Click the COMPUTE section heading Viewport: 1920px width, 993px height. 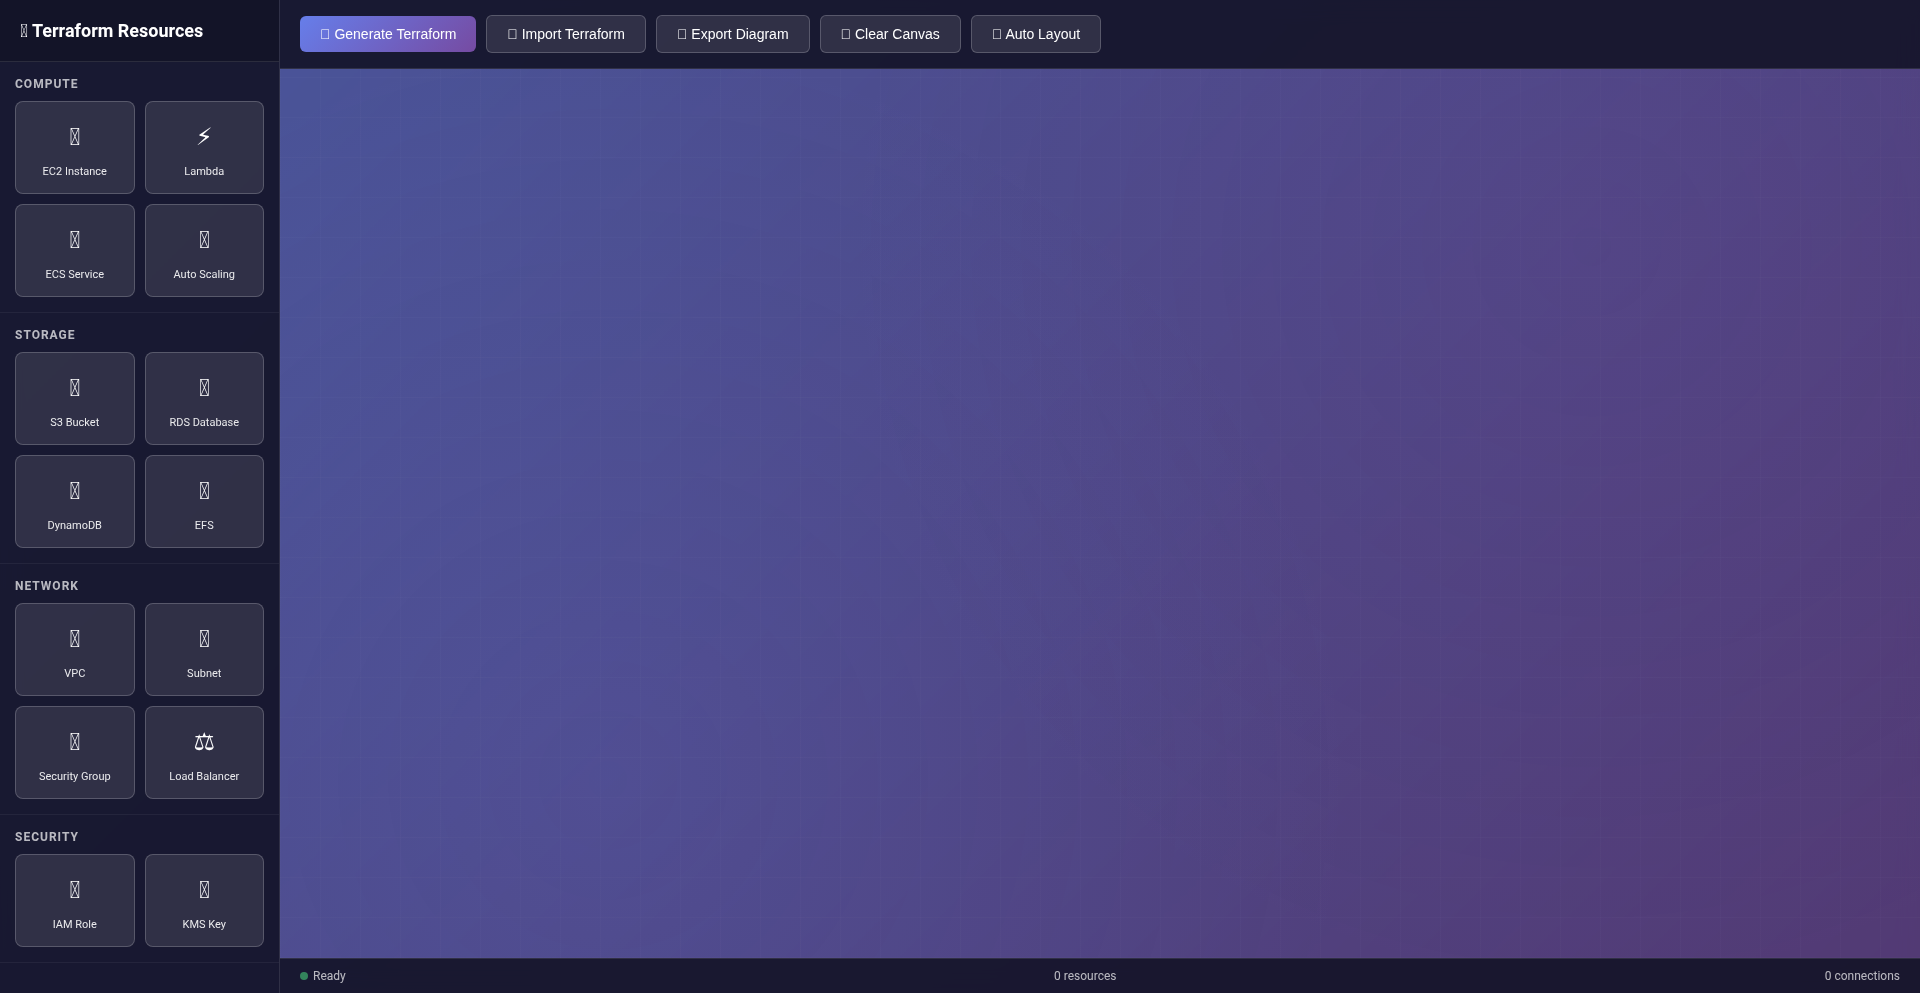[x=46, y=84]
